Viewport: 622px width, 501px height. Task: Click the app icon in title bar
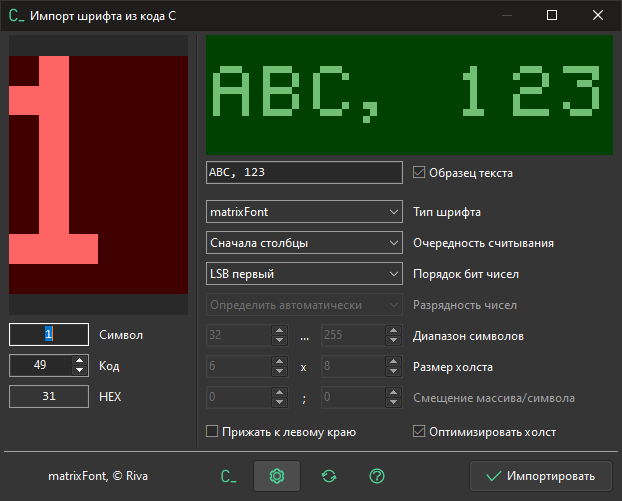[16, 15]
